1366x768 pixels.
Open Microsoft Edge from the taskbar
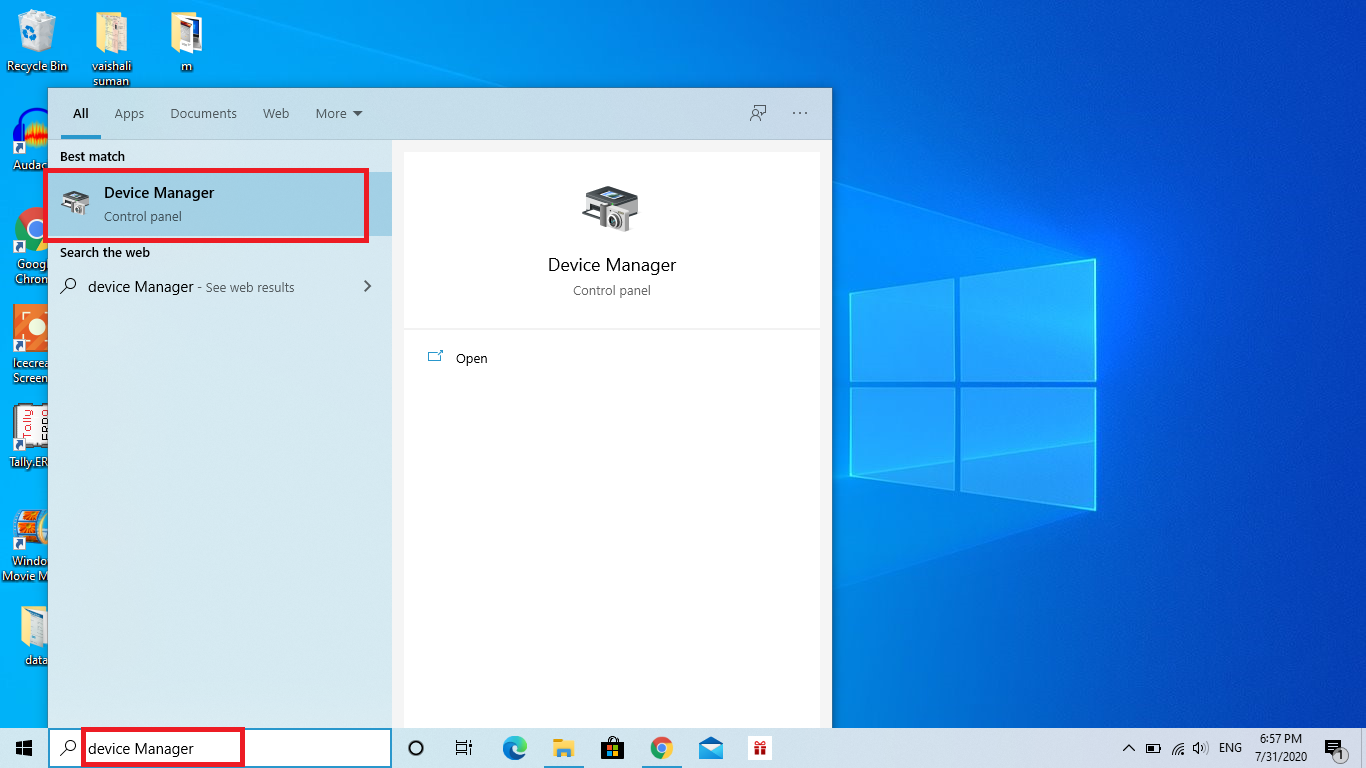click(514, 747)
